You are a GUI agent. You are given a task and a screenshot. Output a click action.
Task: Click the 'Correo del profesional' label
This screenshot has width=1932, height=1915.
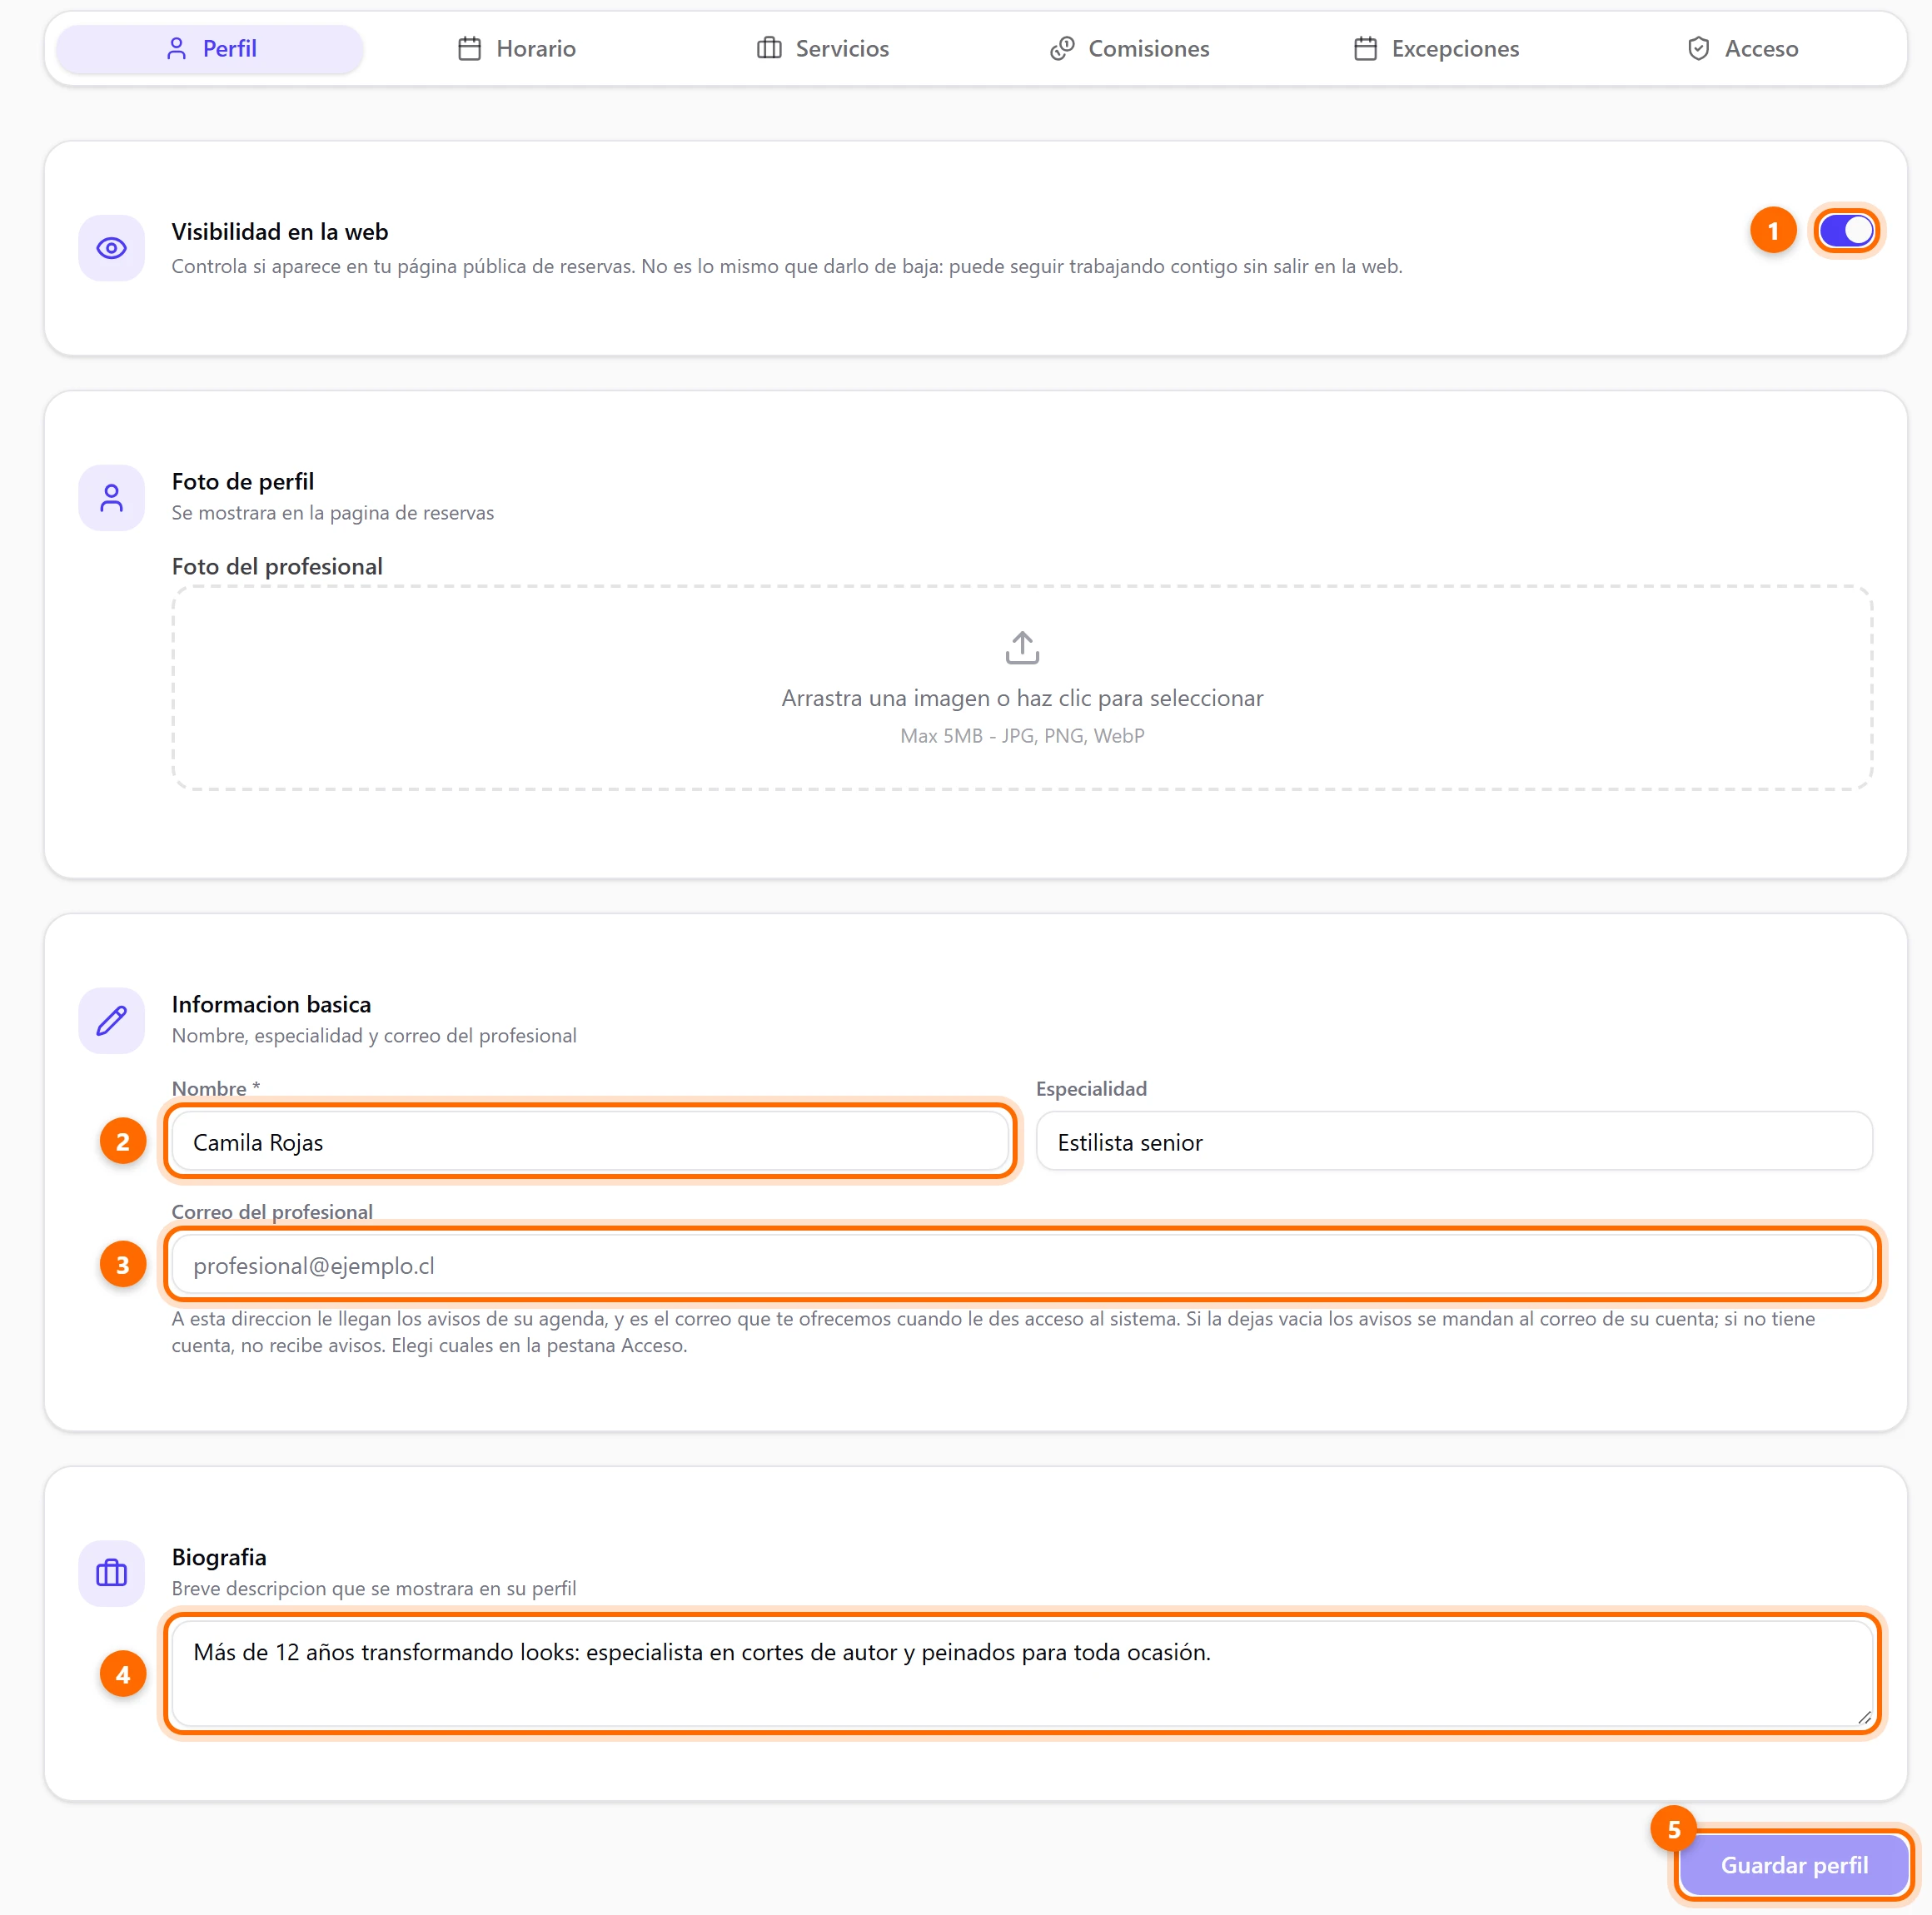tap(272, 1212)
